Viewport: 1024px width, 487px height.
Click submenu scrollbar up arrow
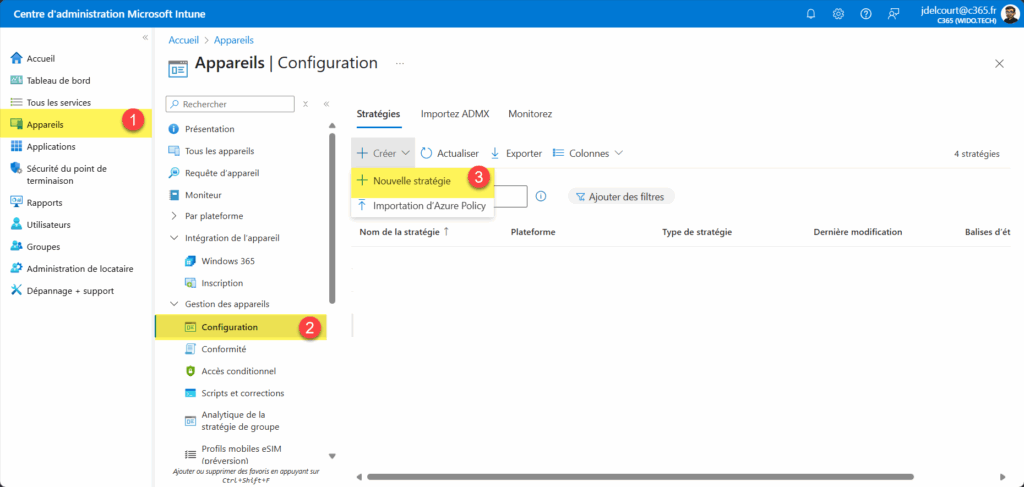(332, 126)
